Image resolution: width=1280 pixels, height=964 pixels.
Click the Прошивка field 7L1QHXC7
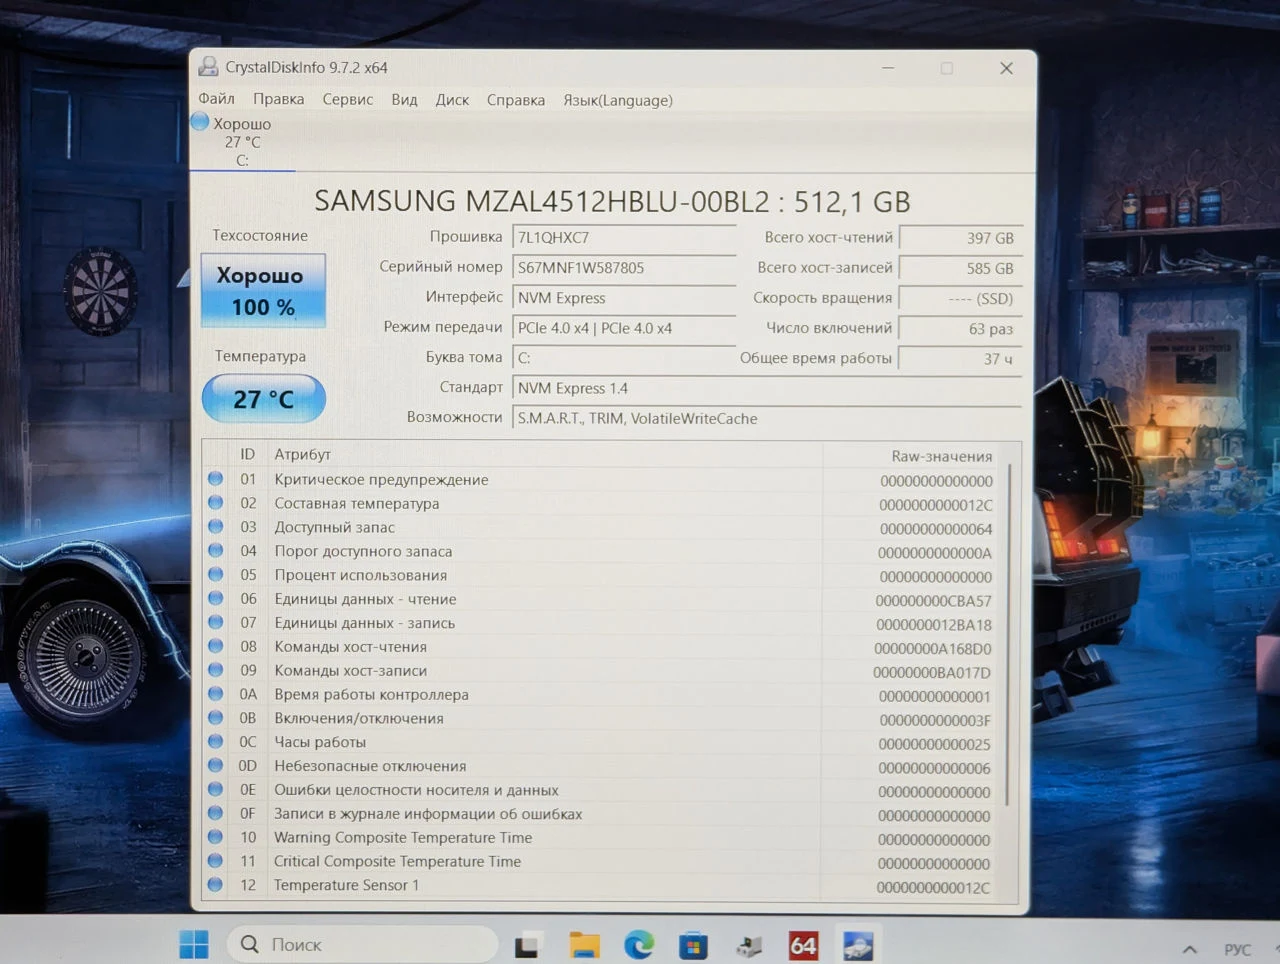(x=624, y=237)
